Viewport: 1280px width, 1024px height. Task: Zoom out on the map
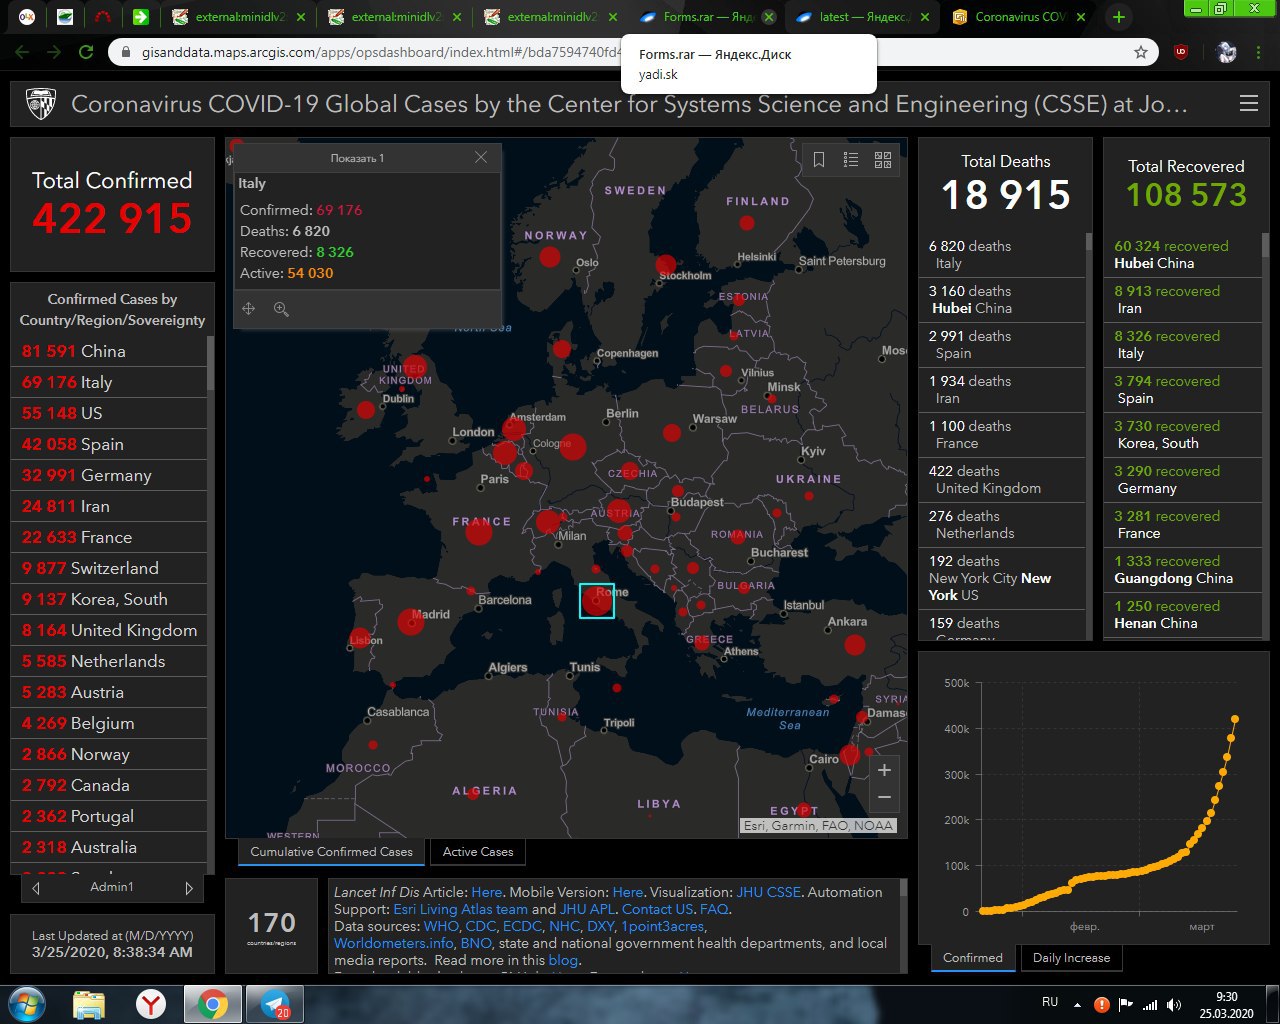pos(884,797)
